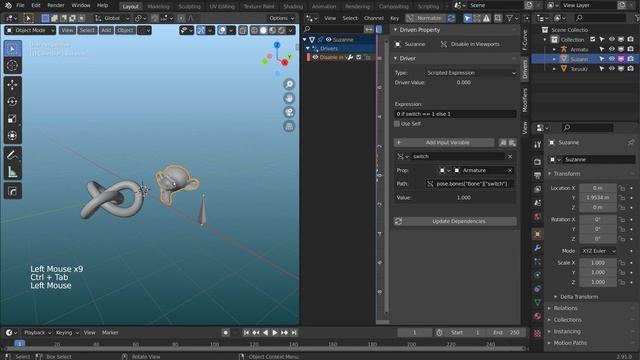Remove the switch input variable
This screenshot has width=640, height=360.
click(510, 156)
